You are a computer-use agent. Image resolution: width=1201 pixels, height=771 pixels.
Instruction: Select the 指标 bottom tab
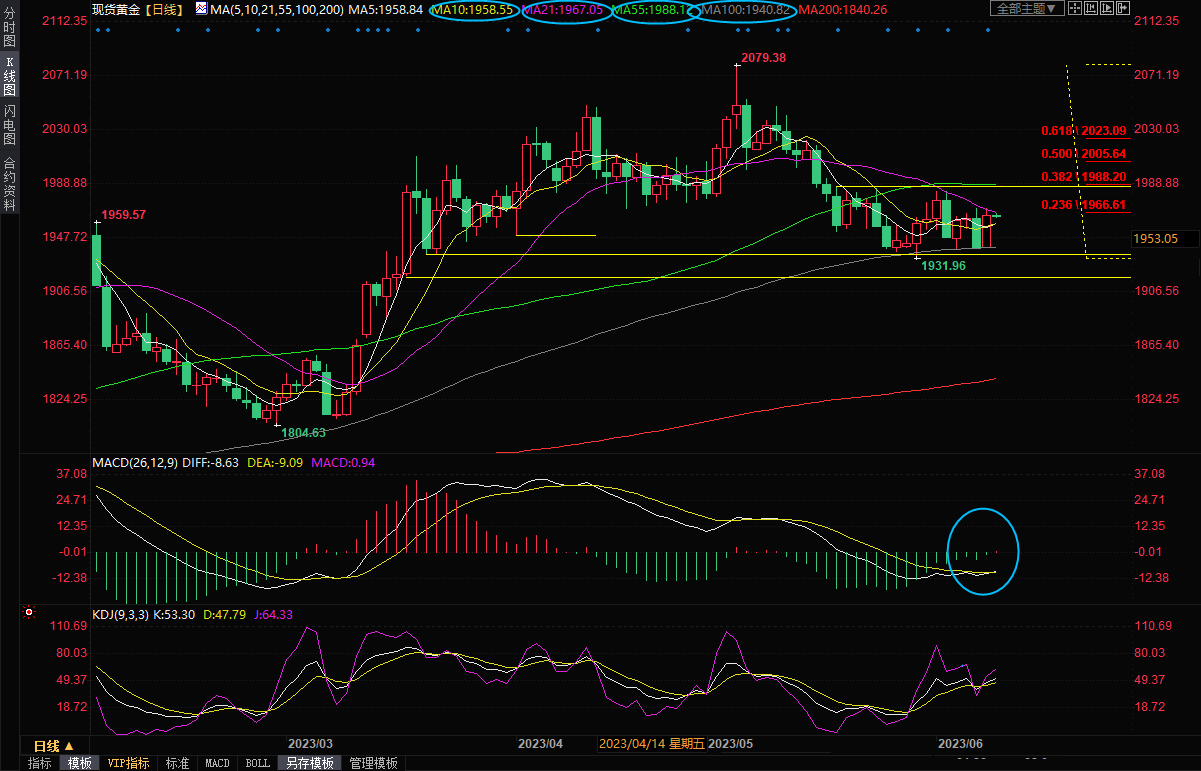click(40, 763)
